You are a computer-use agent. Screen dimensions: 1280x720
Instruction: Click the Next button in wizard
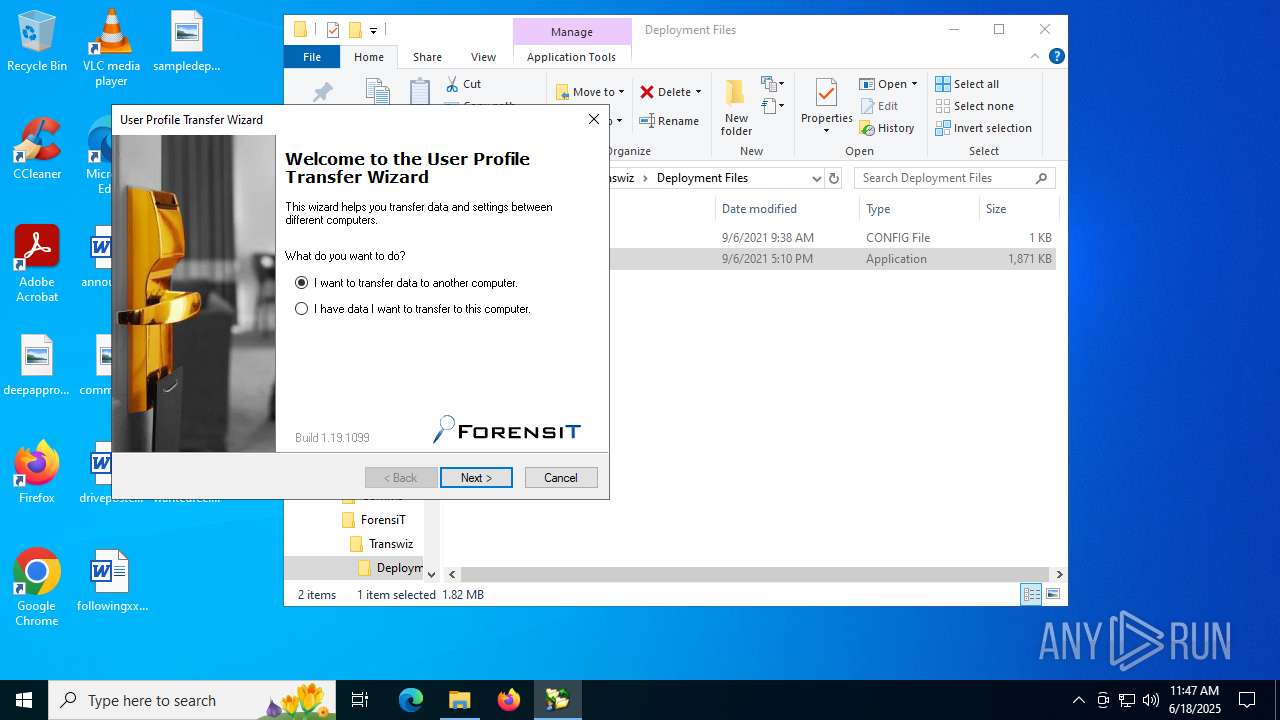pyautogui.click(x=476, y=478)
